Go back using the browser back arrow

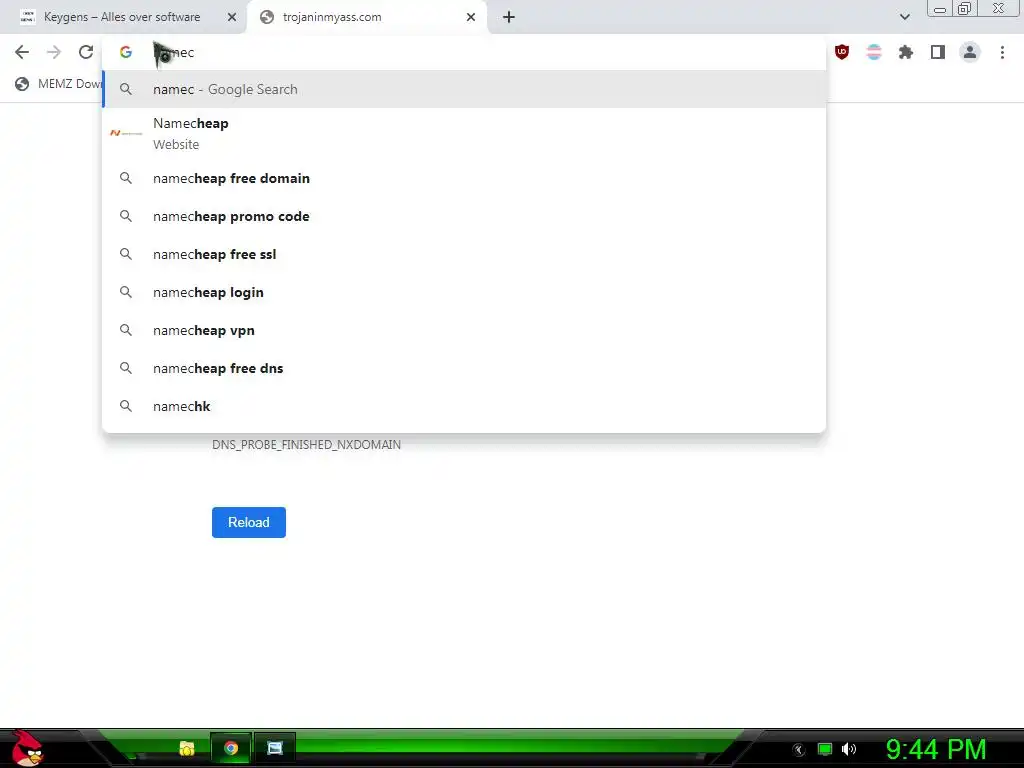coord(22,52)
